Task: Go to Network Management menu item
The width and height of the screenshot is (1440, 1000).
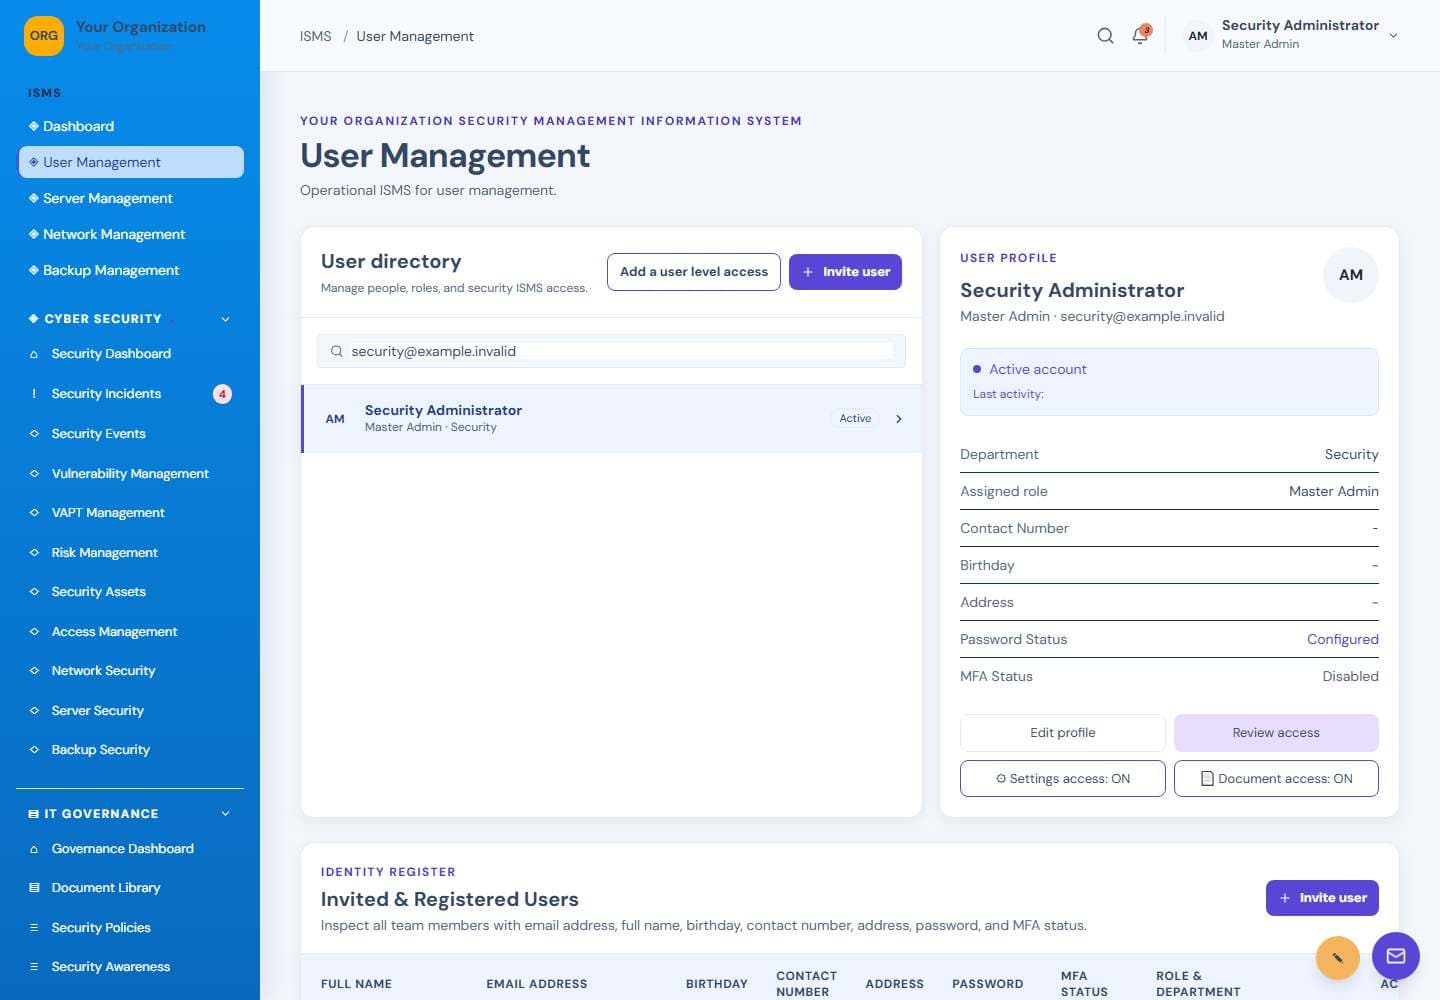Action: (131, 234)
